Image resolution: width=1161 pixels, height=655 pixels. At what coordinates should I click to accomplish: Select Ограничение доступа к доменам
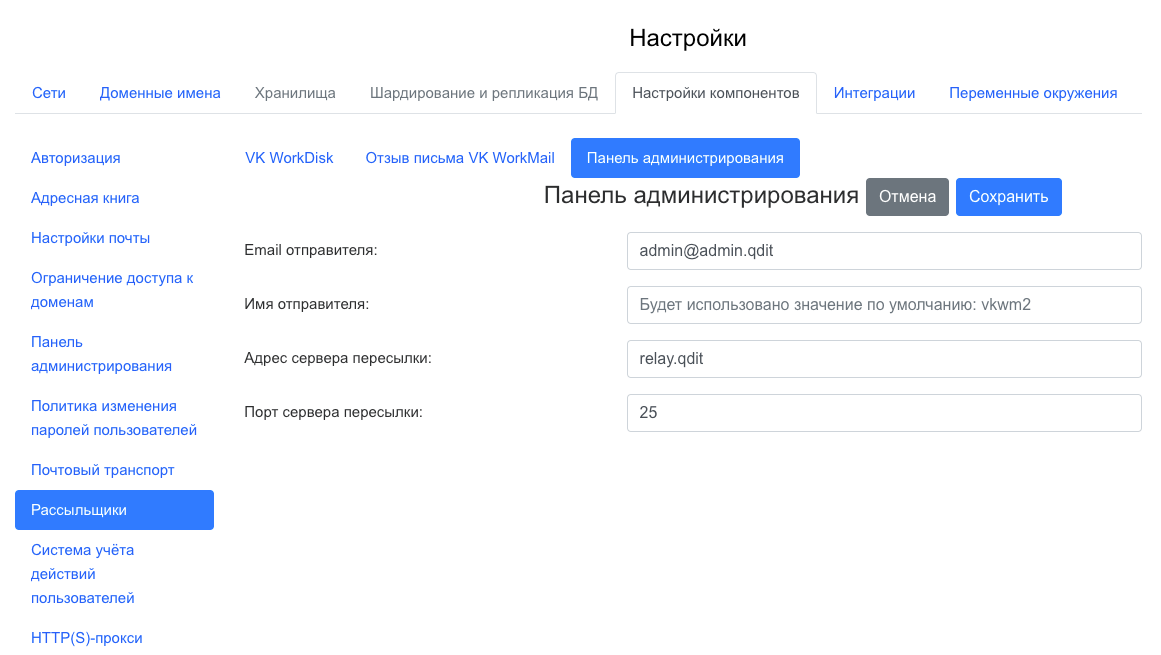[112, 290]
